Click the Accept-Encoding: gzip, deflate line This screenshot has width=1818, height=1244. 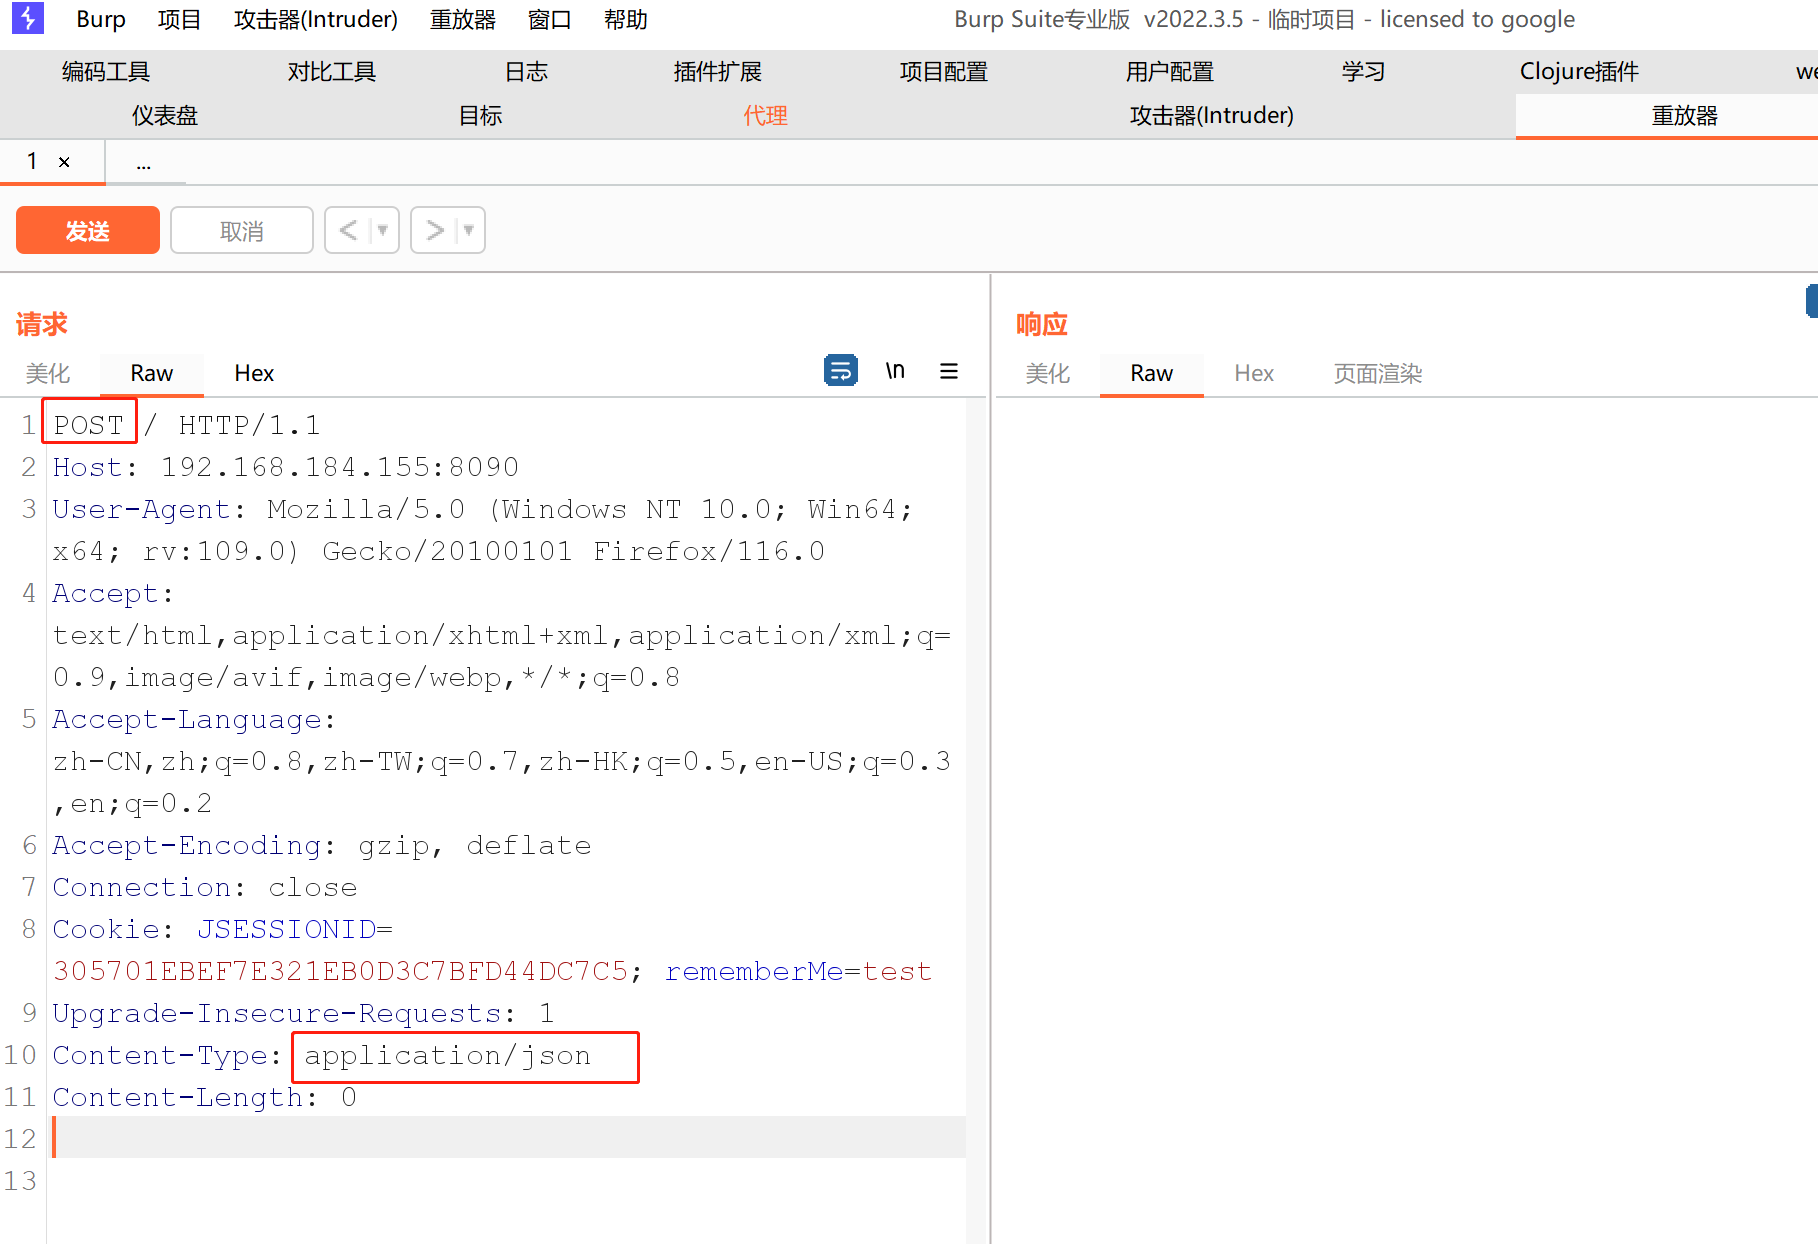point(322,845)
